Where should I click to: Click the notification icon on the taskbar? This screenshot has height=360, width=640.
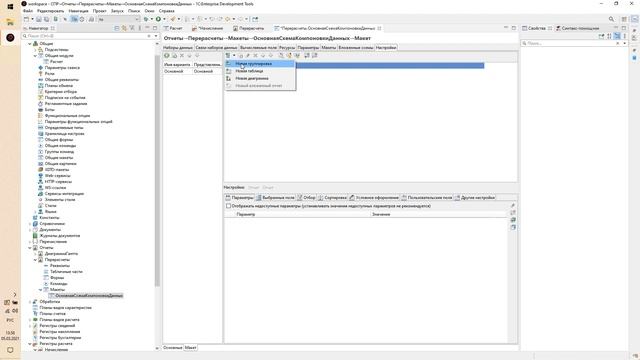click(10, 350)
